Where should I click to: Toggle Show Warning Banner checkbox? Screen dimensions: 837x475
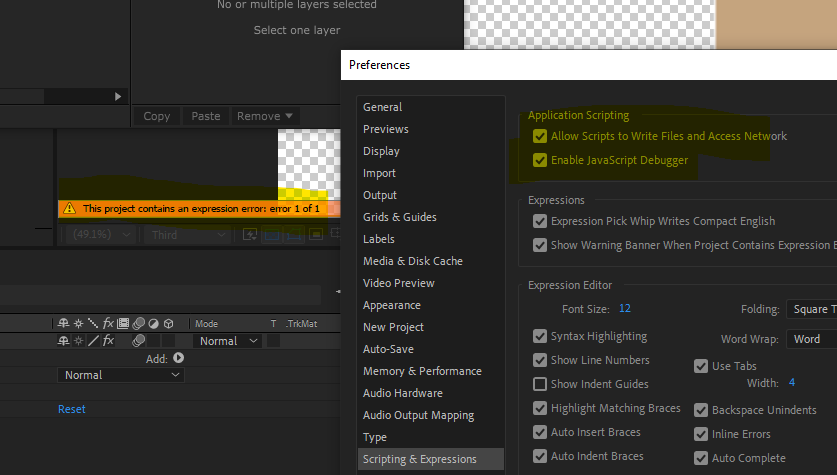540,245
